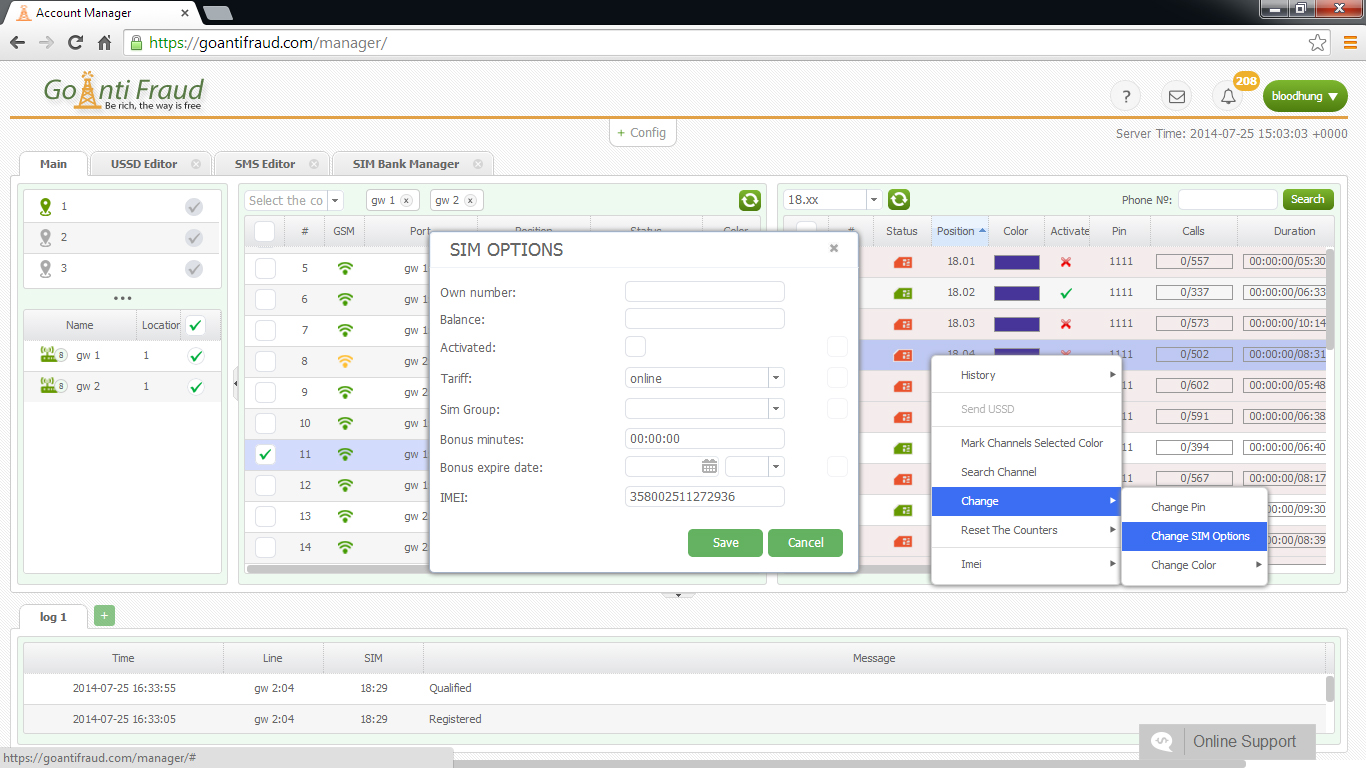Expand the Tariff dropdown

[776, 378]
